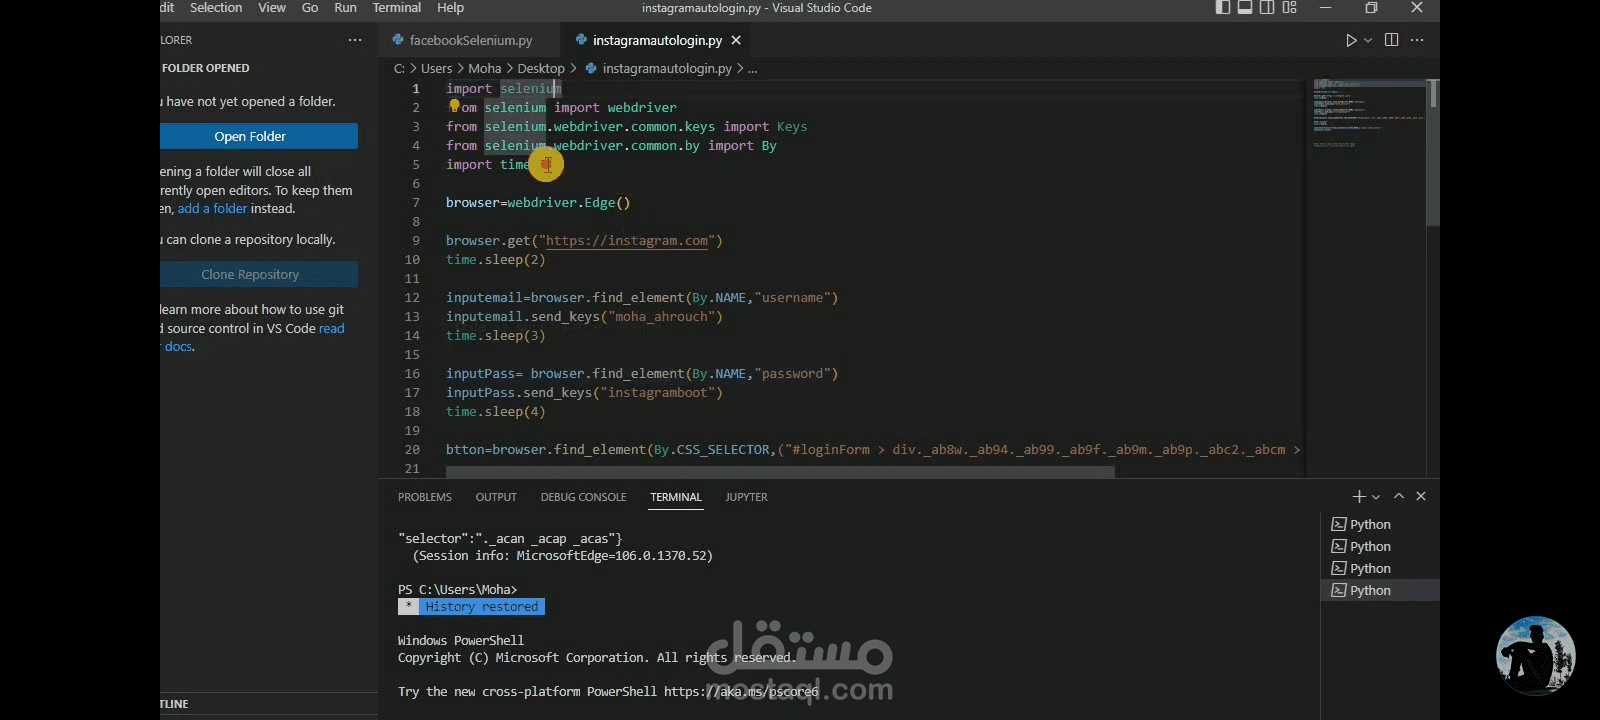Select the TERMINAL panel tab

(676, 497)
